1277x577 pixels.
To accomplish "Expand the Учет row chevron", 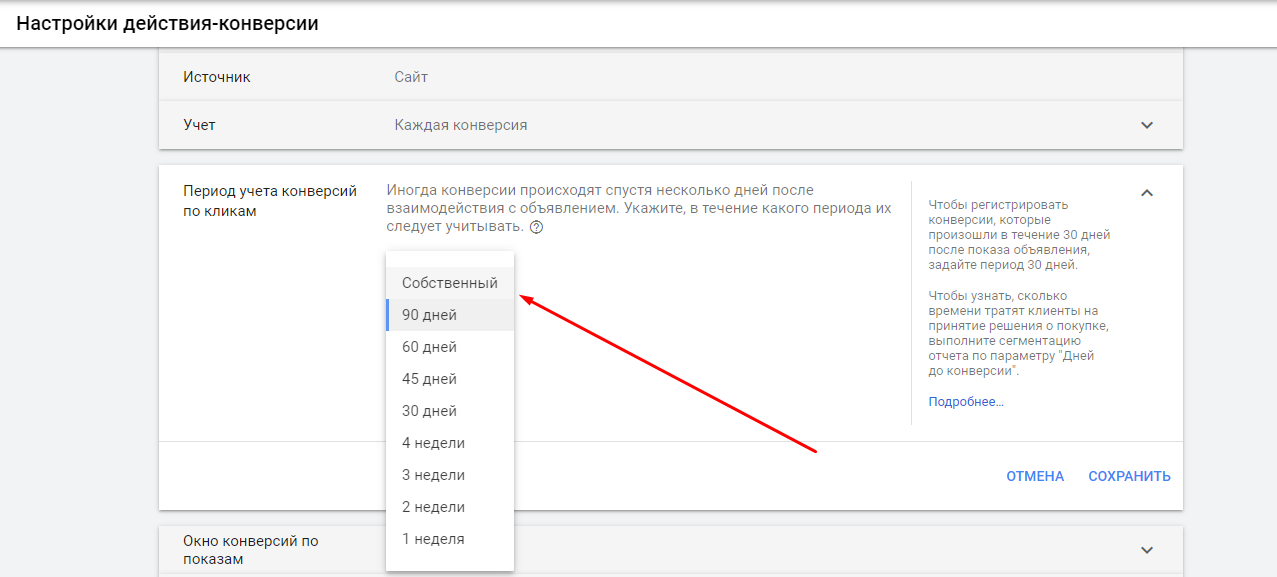I will [1147, 125].
